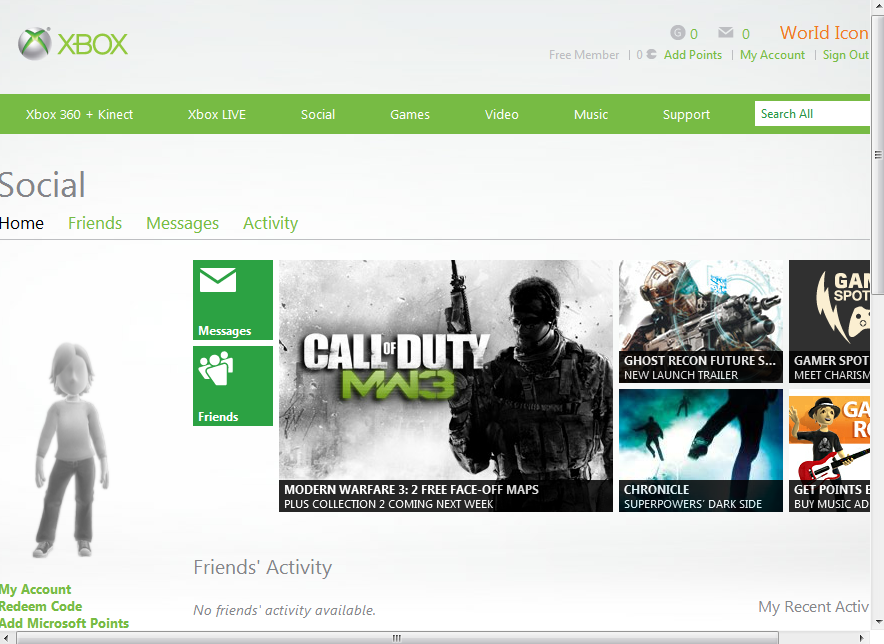Viewport: 884px width, 644px height.
Task: Open the Gamer Spotlight tile
Action: pyautogui.click(x=829, y=321)
